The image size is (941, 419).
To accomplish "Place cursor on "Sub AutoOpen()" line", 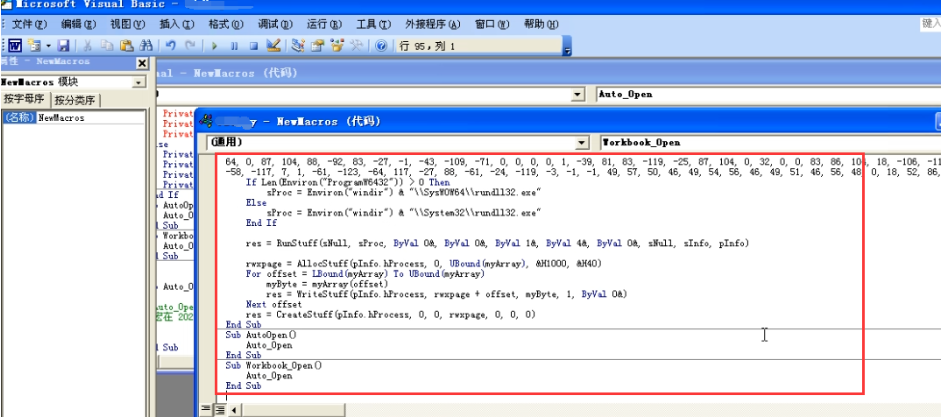I will pyautogui.click(x=261, y=335).
